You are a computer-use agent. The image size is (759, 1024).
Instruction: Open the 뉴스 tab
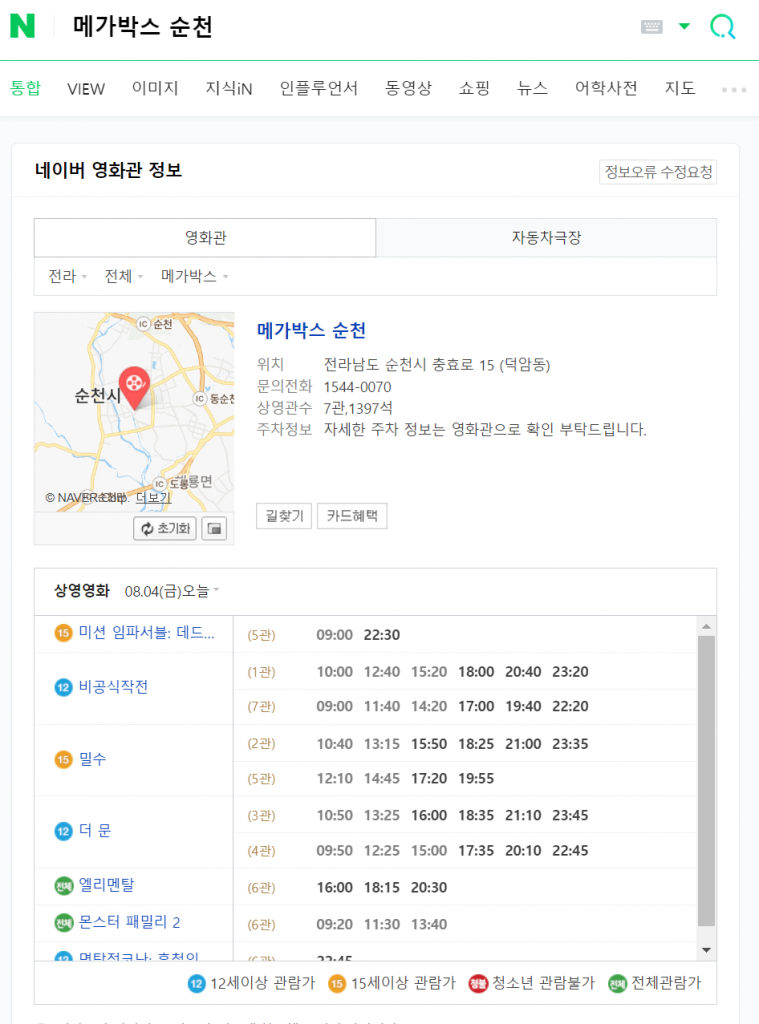[532, 88]
